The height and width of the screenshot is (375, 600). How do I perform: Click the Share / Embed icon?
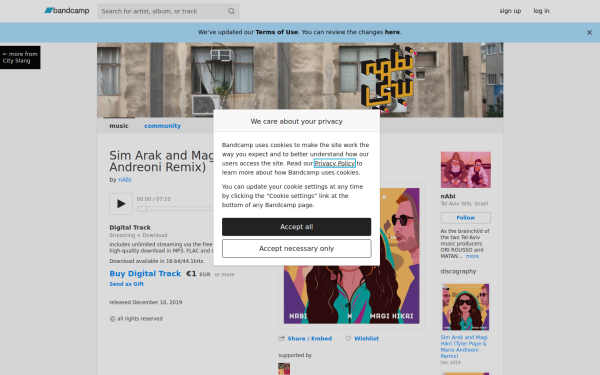click(282, 339)
